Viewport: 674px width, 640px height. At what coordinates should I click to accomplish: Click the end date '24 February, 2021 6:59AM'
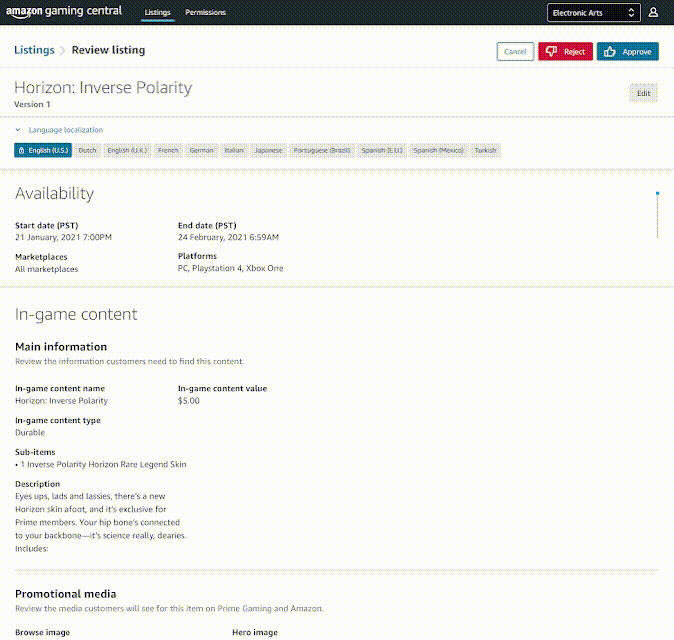[228, 237]
